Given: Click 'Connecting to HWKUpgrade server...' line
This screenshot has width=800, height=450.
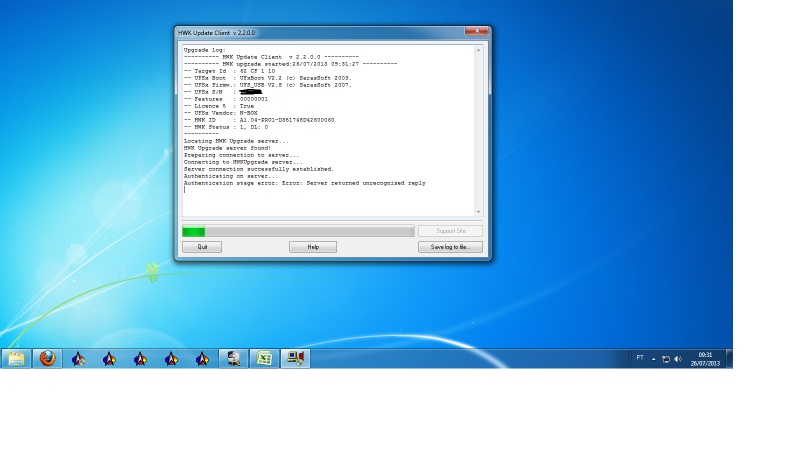Looking at the screenshot, I should coord(243,162).
